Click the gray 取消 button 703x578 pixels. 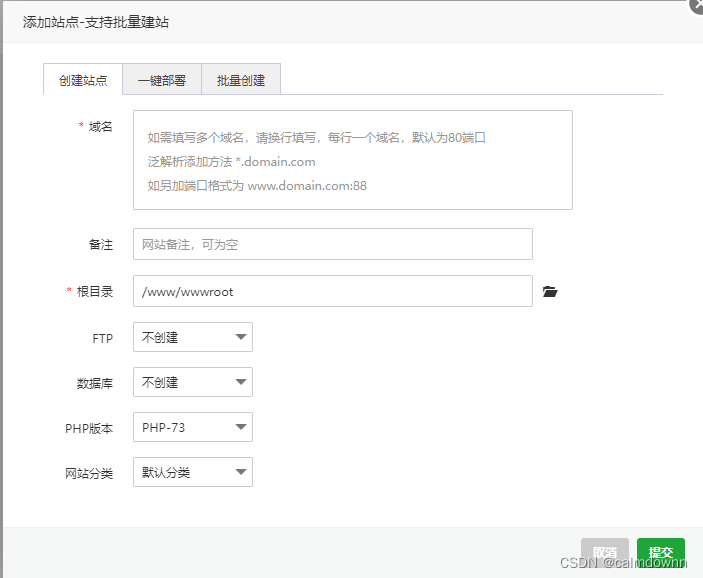click(605, 552)
